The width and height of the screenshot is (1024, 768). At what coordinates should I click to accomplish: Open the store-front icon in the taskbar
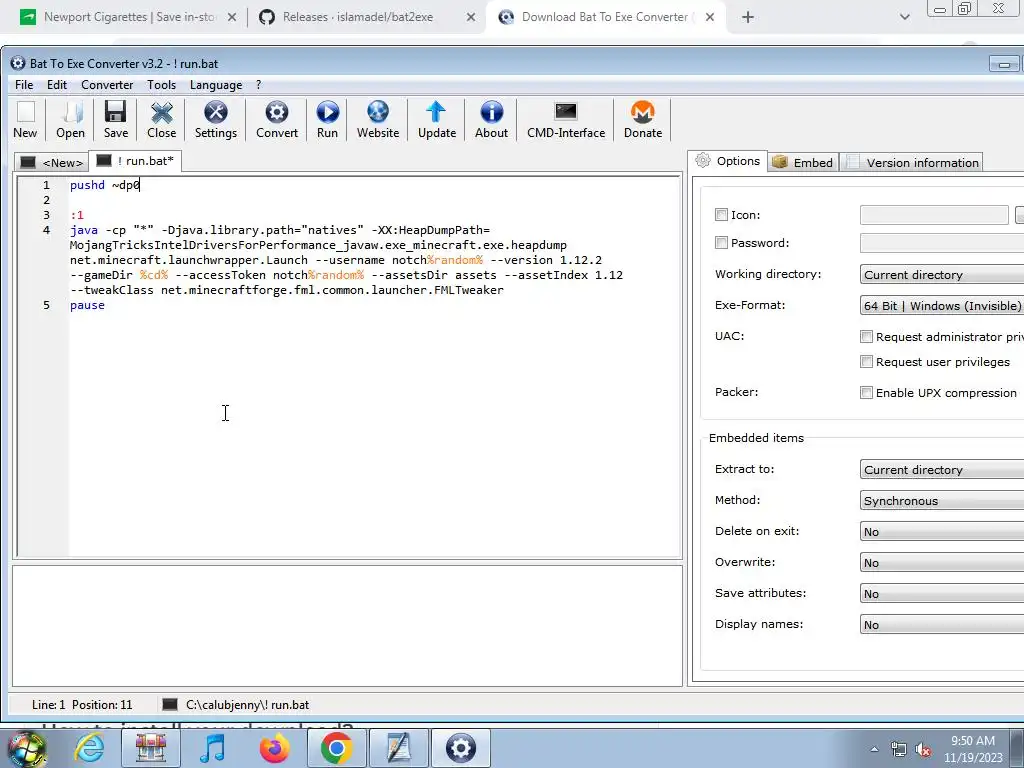point(151,748)
